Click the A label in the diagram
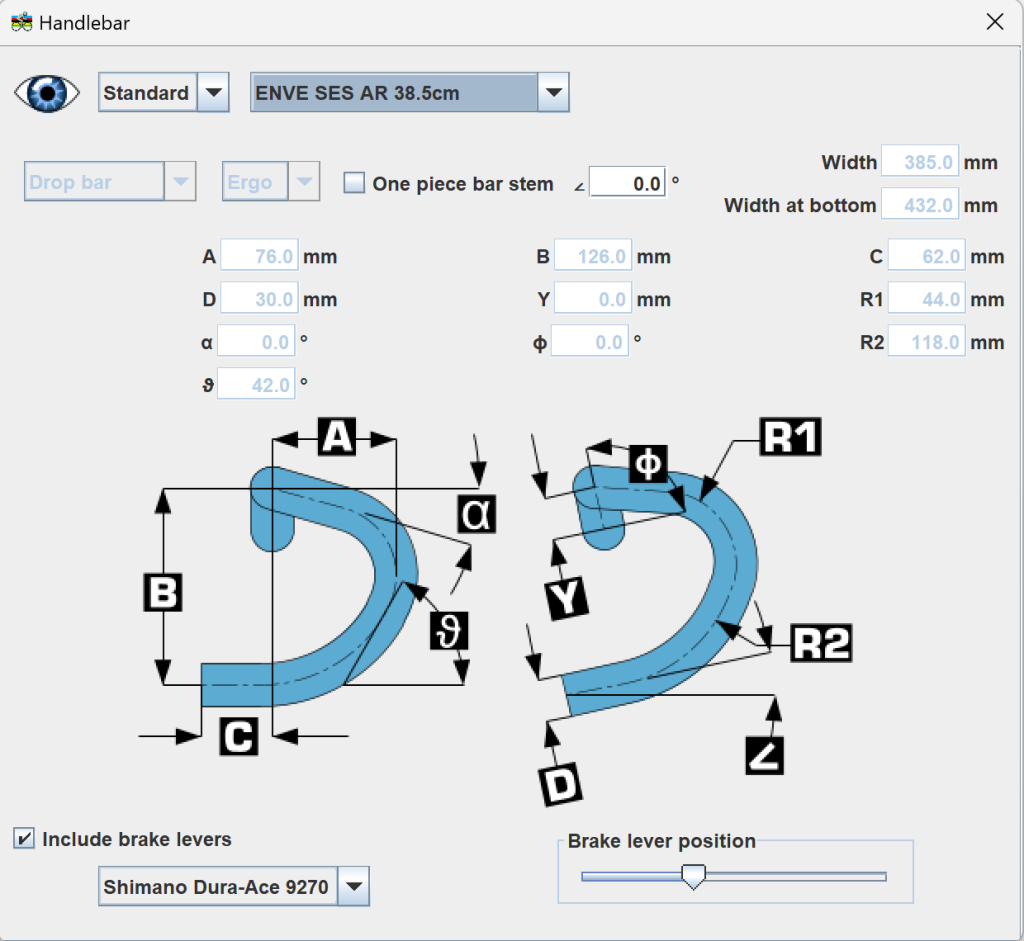Screen dimensions: 1024x941 click(x=337, y=436)
